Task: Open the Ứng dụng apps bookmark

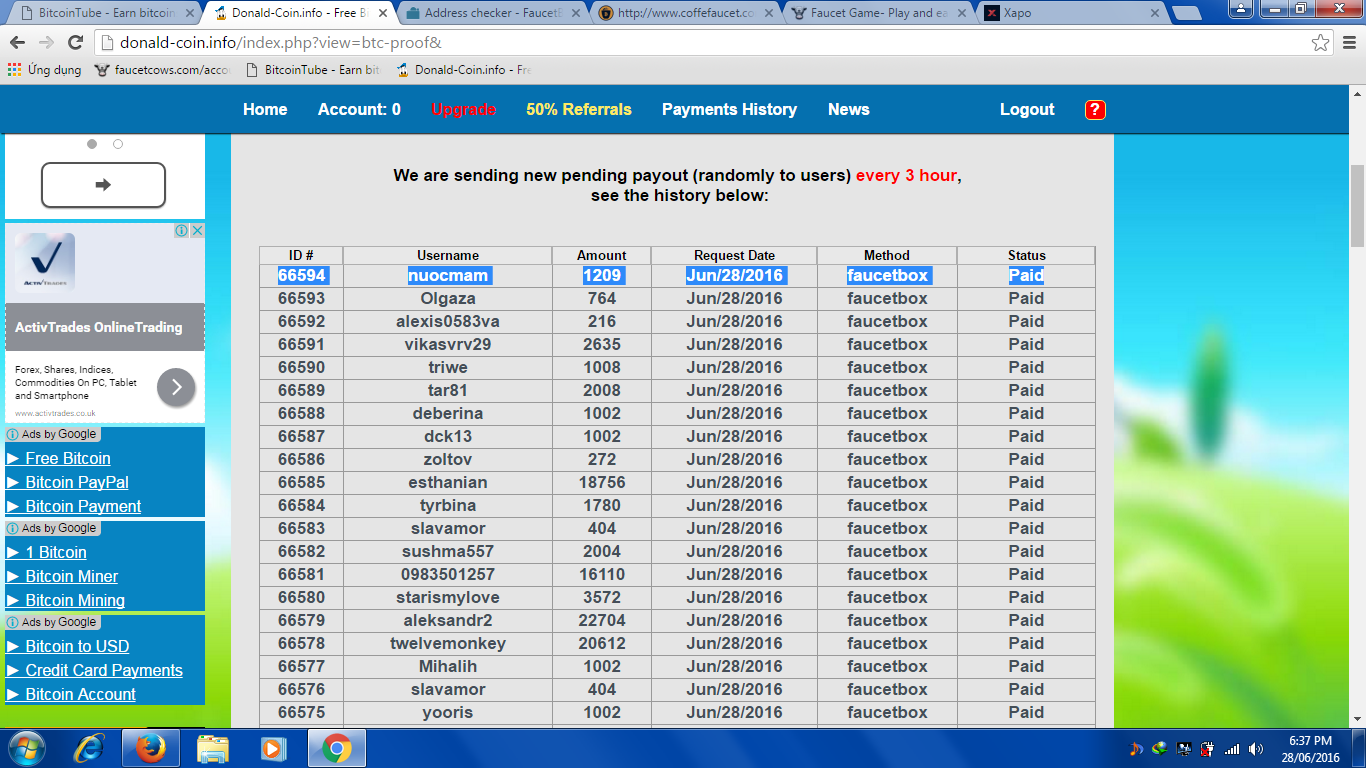Action: [x=45, y=70]
